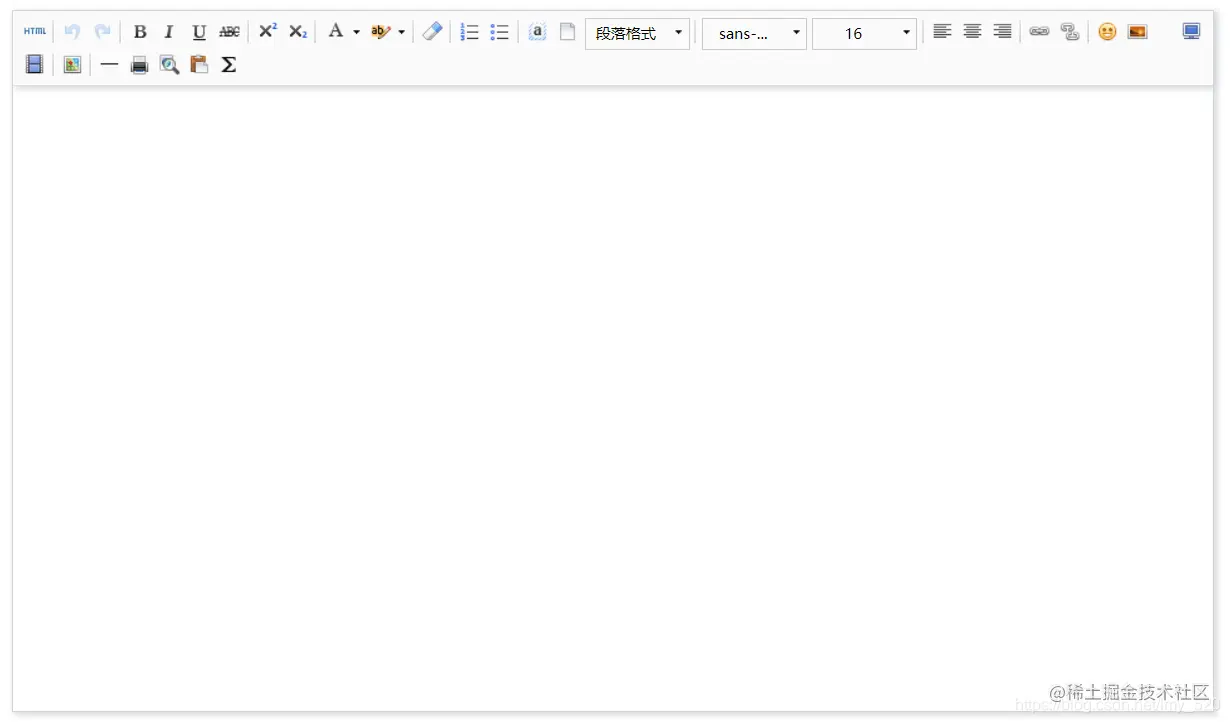Insert a hyperlink with chain icon
The height and width of the screenshot is (723, 1230).
[1040, 32]
